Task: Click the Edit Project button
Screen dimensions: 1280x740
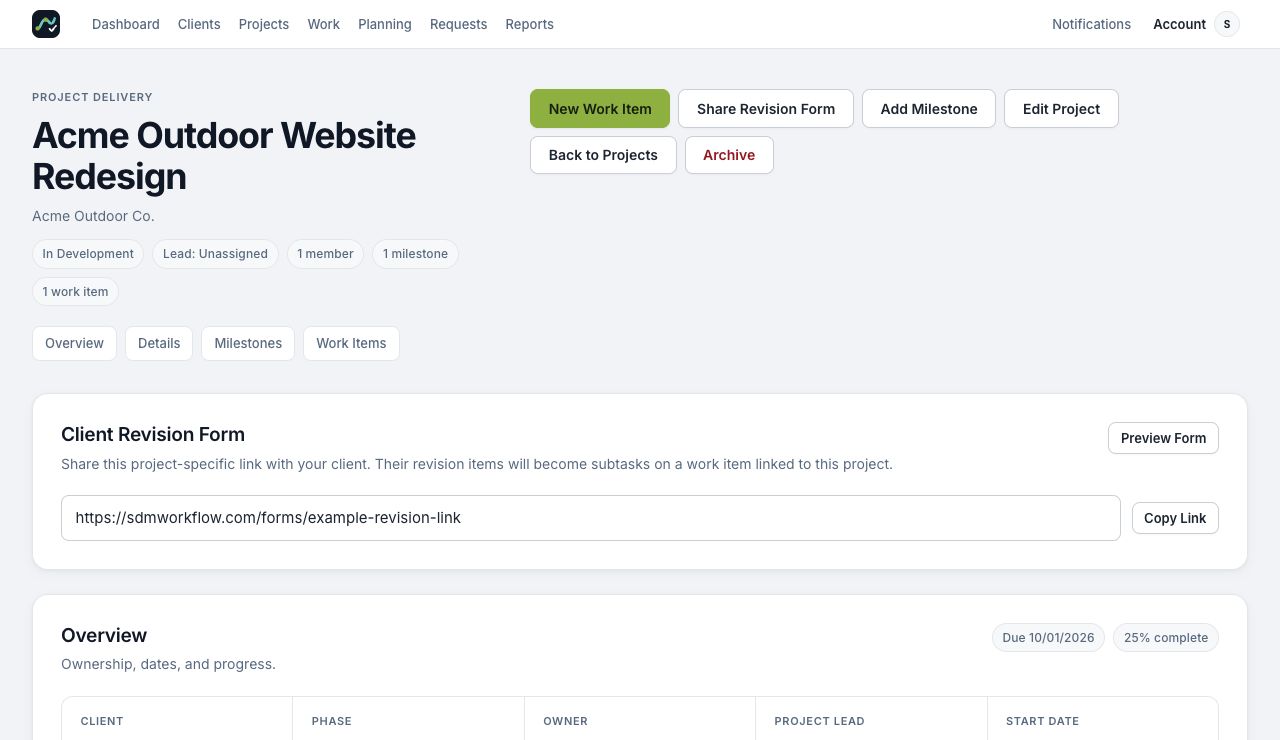Action: [1061, 109]
